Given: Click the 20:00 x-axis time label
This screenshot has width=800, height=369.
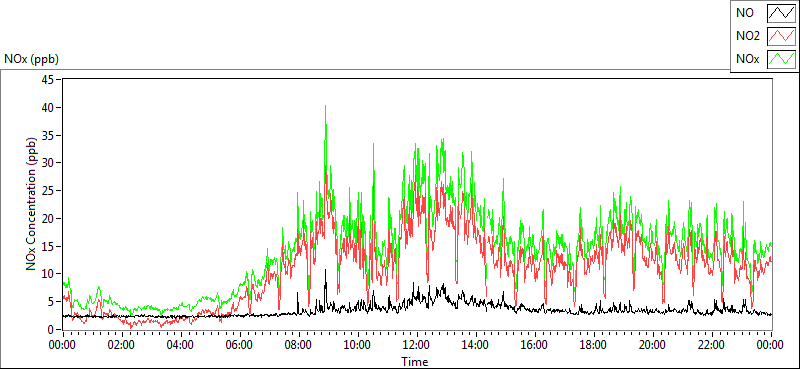Looking at the screenshot, I should tap(653, 345).
